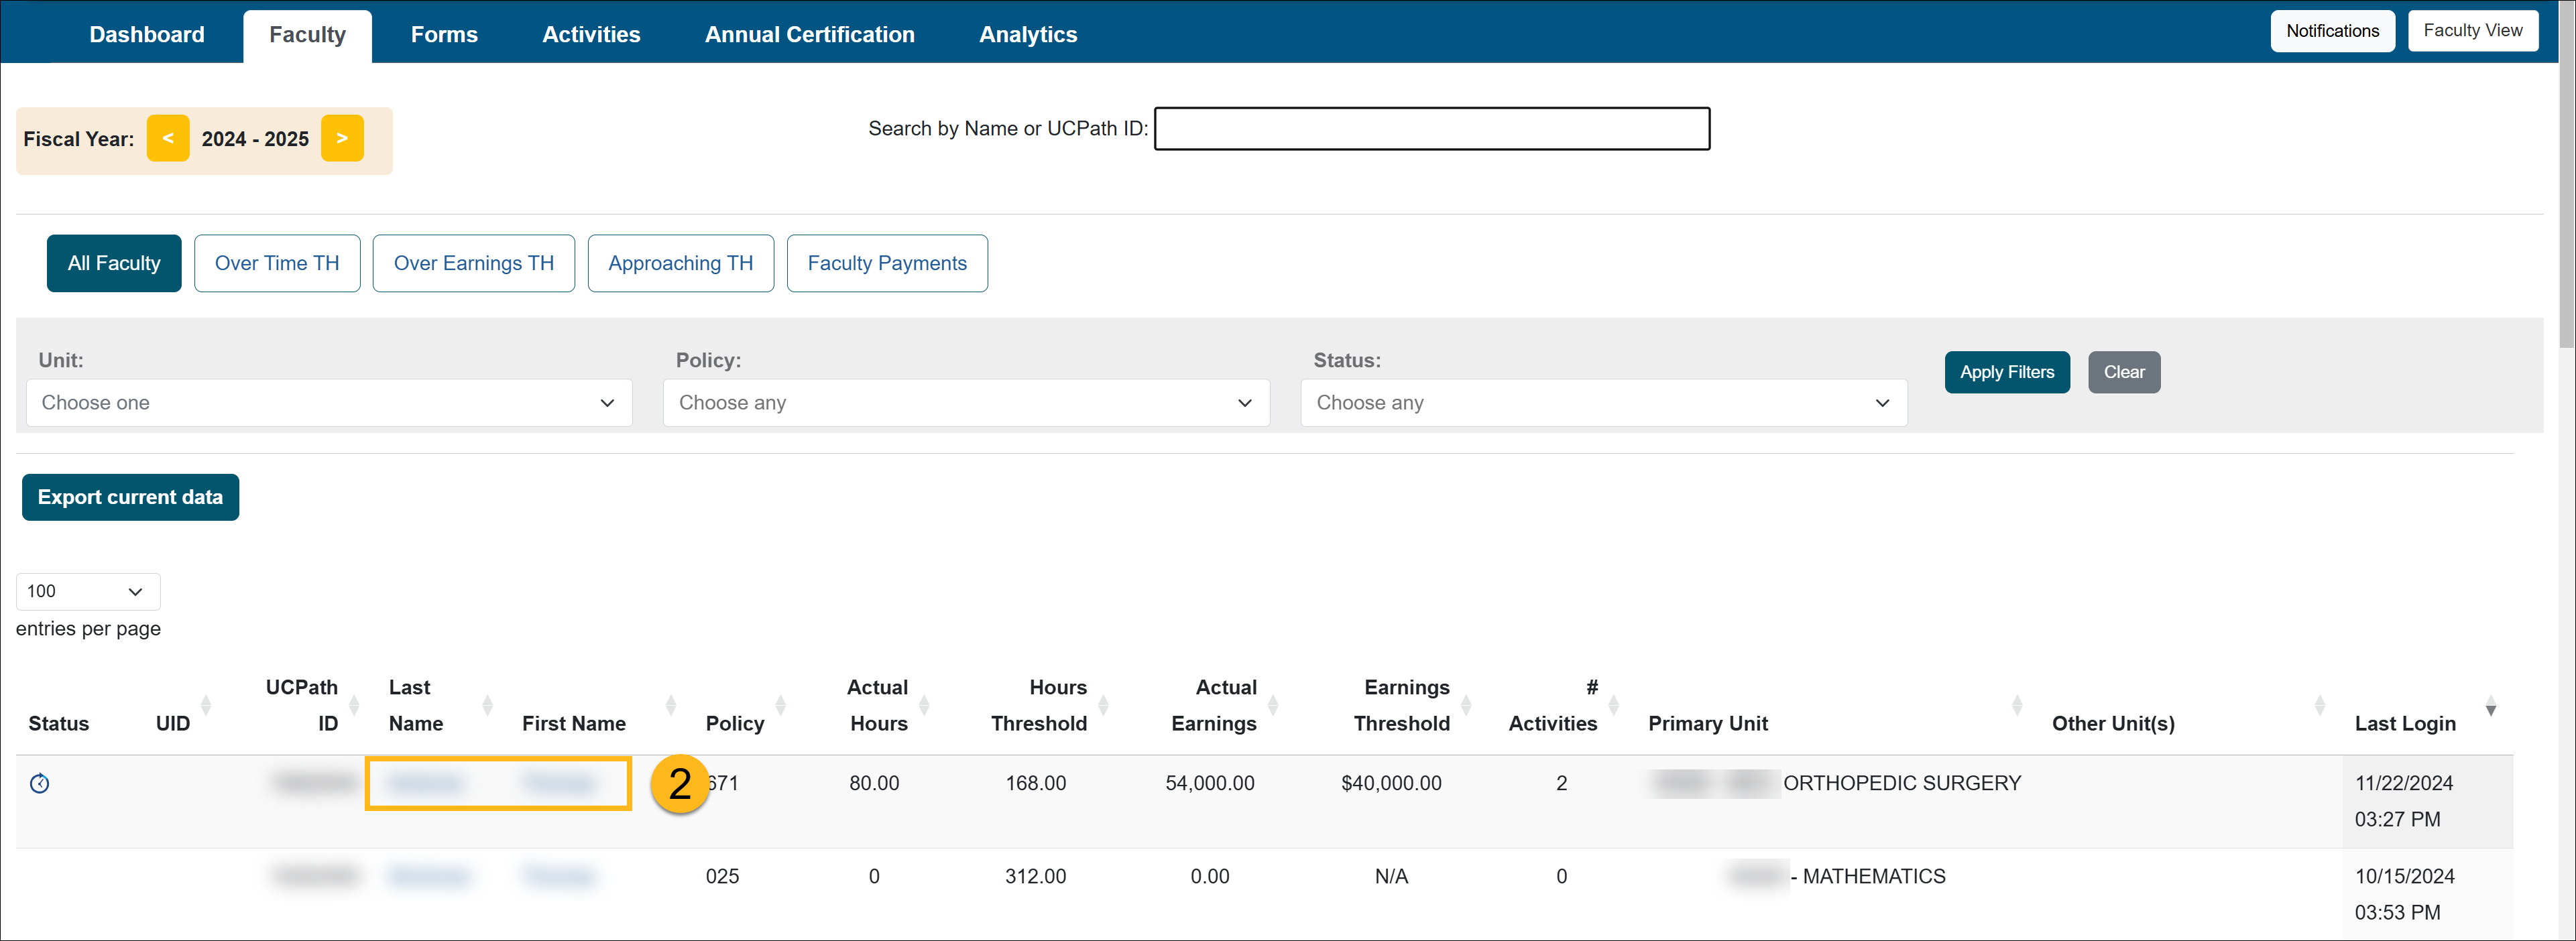Sort table by Policy column arrows
Viewport: 2576px width, 941px height.
[x=780, y=705]
